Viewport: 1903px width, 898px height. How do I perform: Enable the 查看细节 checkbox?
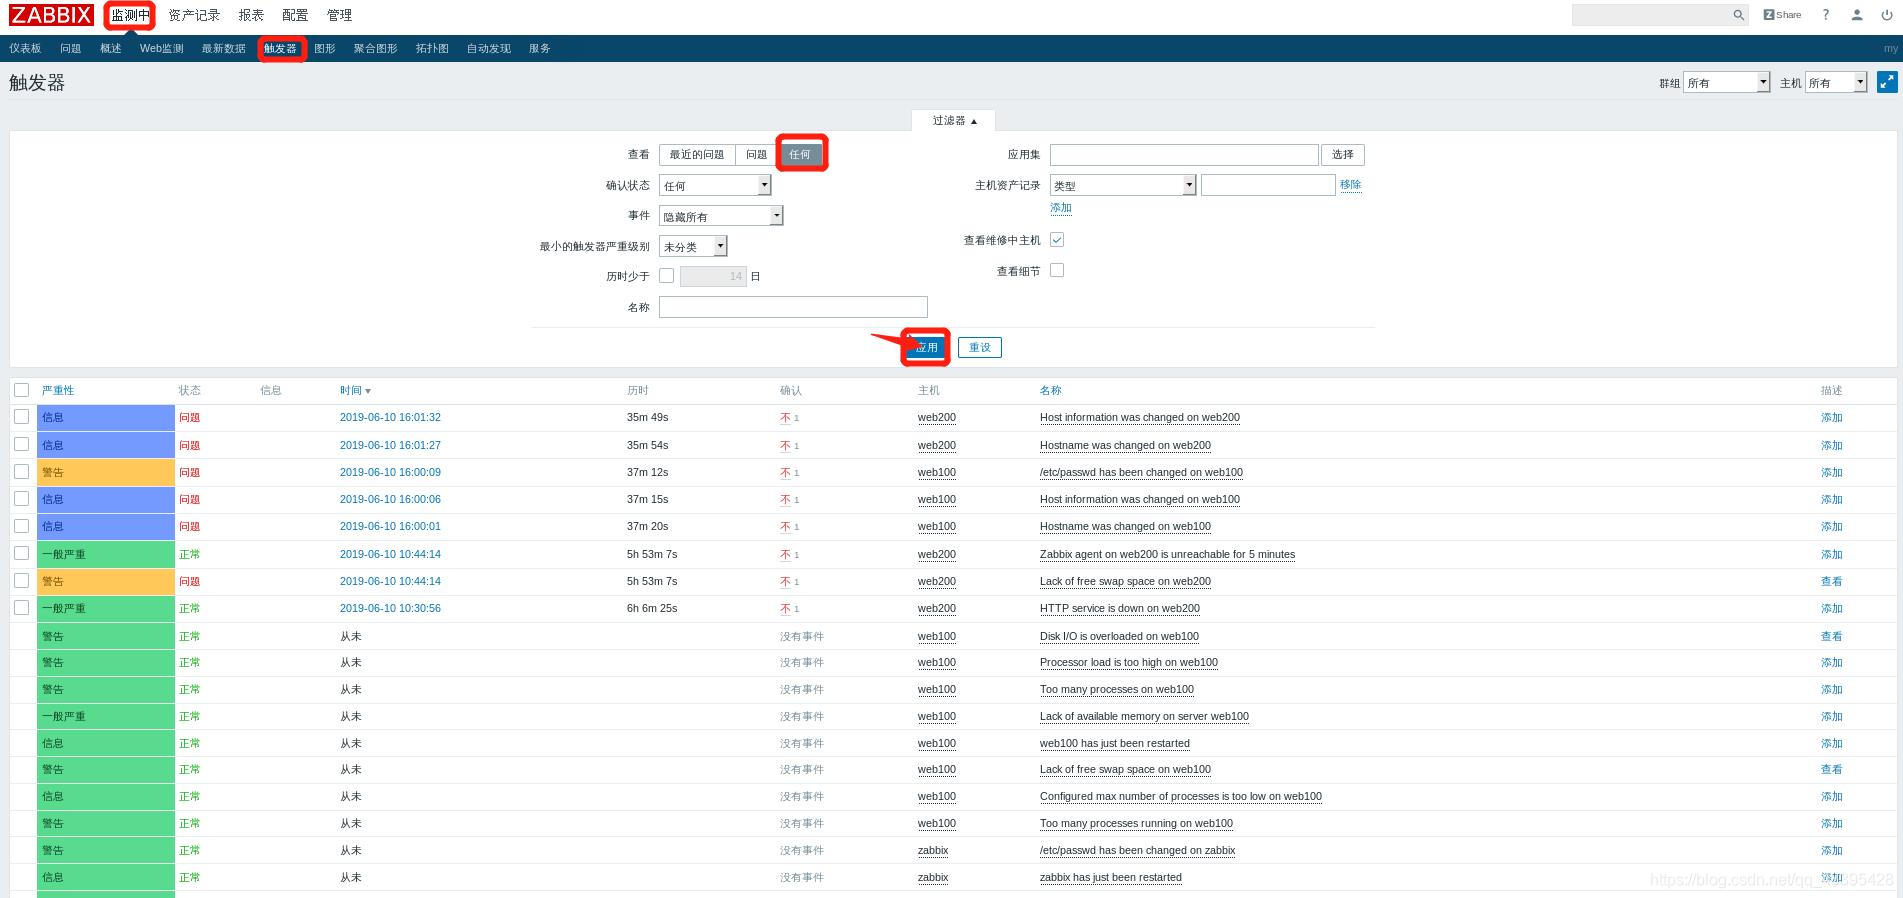tap(1057, 270)
